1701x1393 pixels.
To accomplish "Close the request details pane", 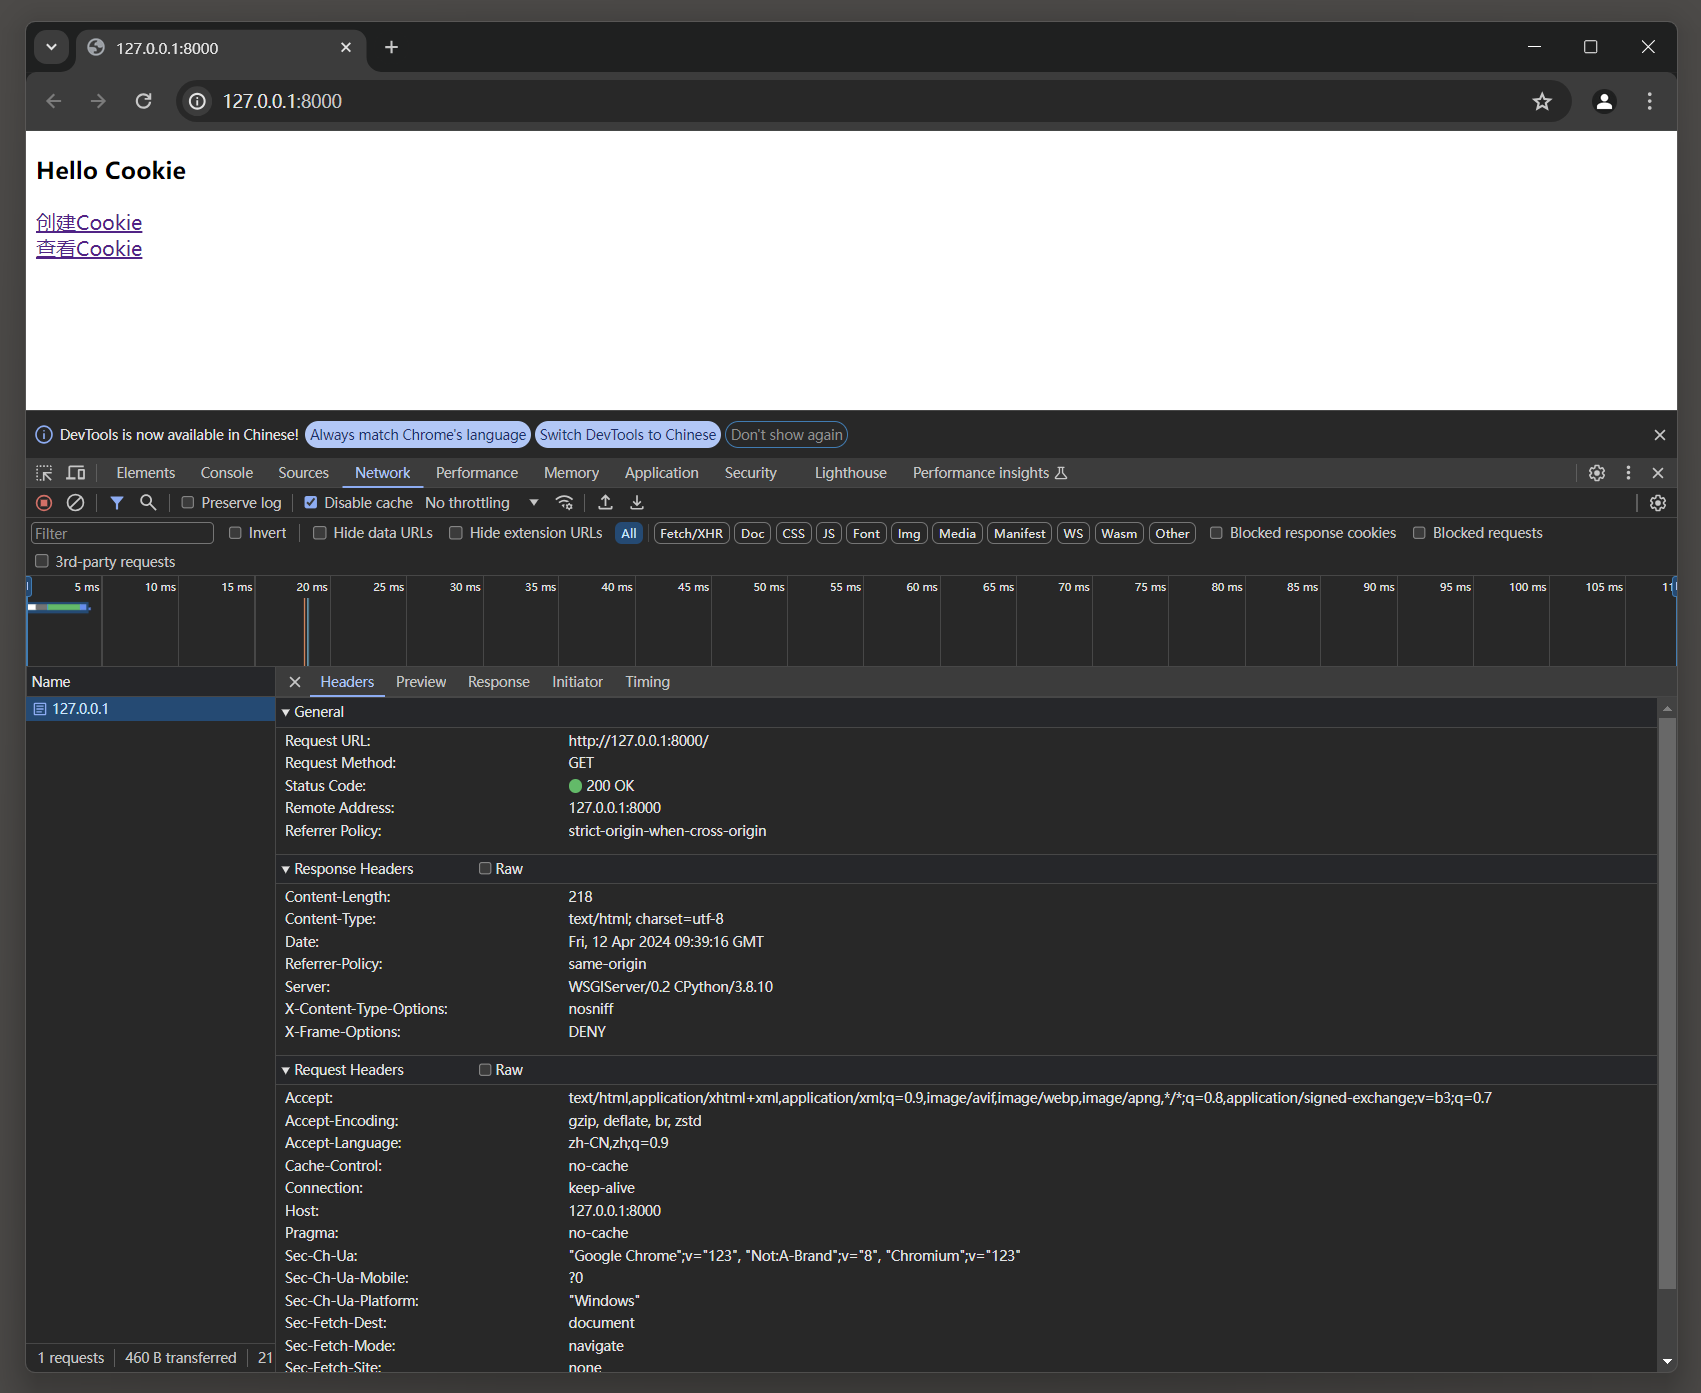I will tap(295, 682).
